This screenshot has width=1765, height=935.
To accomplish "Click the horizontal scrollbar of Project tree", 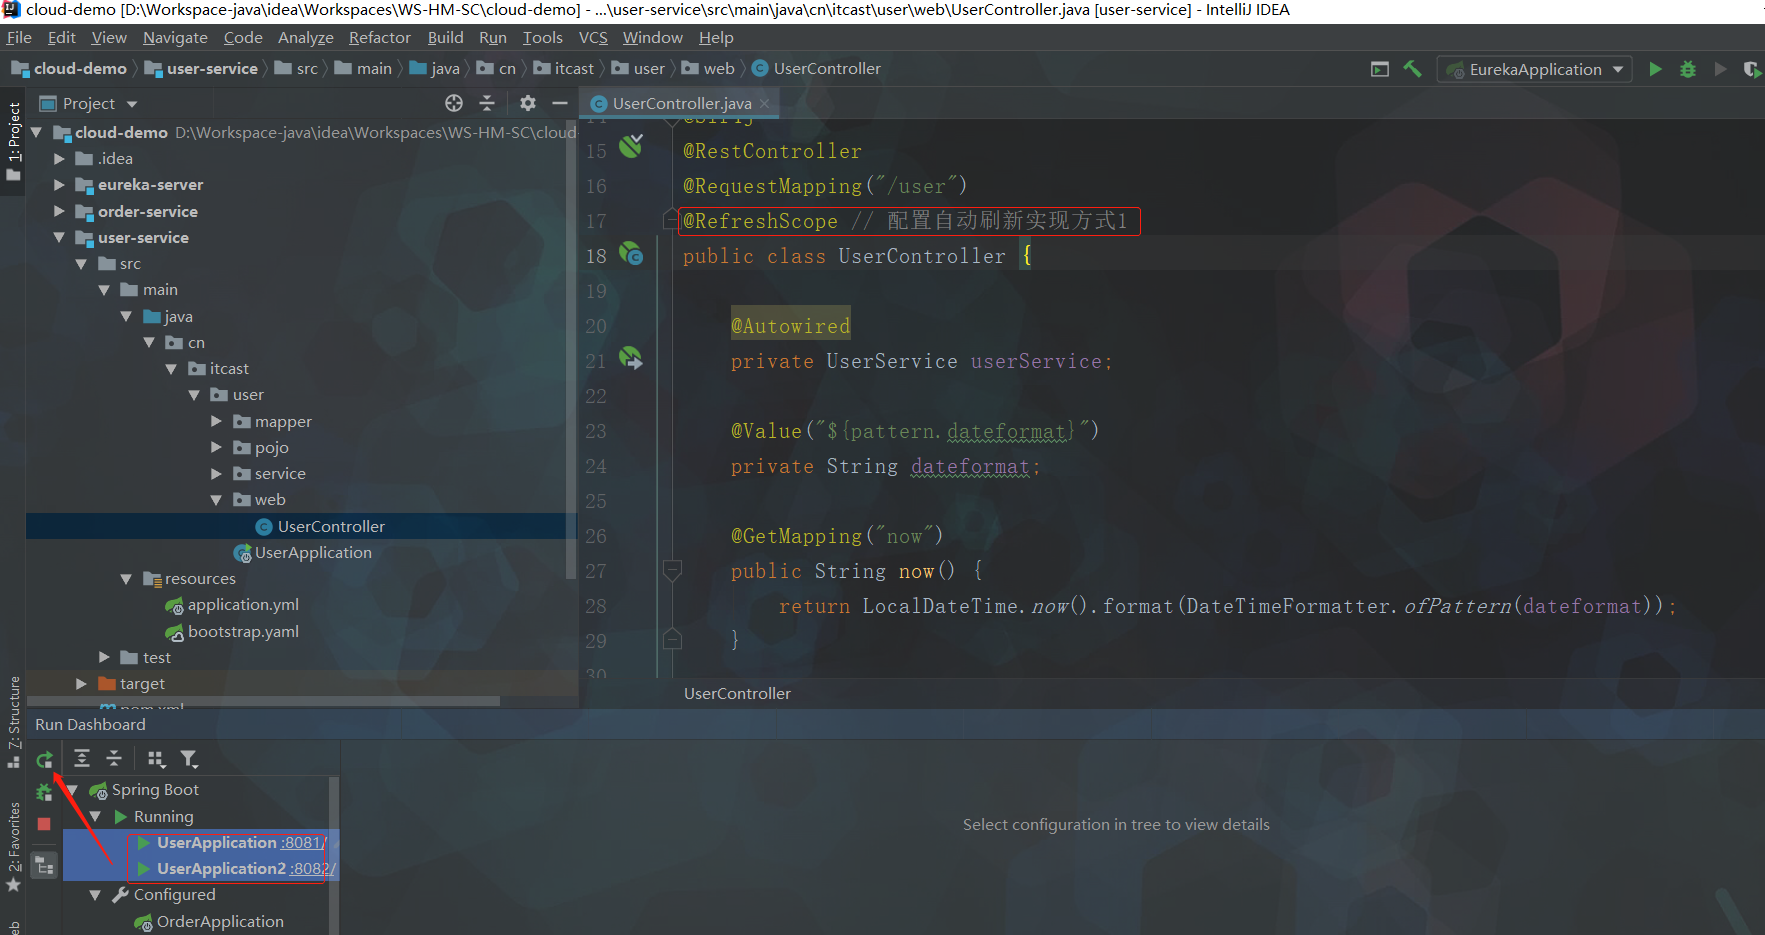I will pos(263,701).
